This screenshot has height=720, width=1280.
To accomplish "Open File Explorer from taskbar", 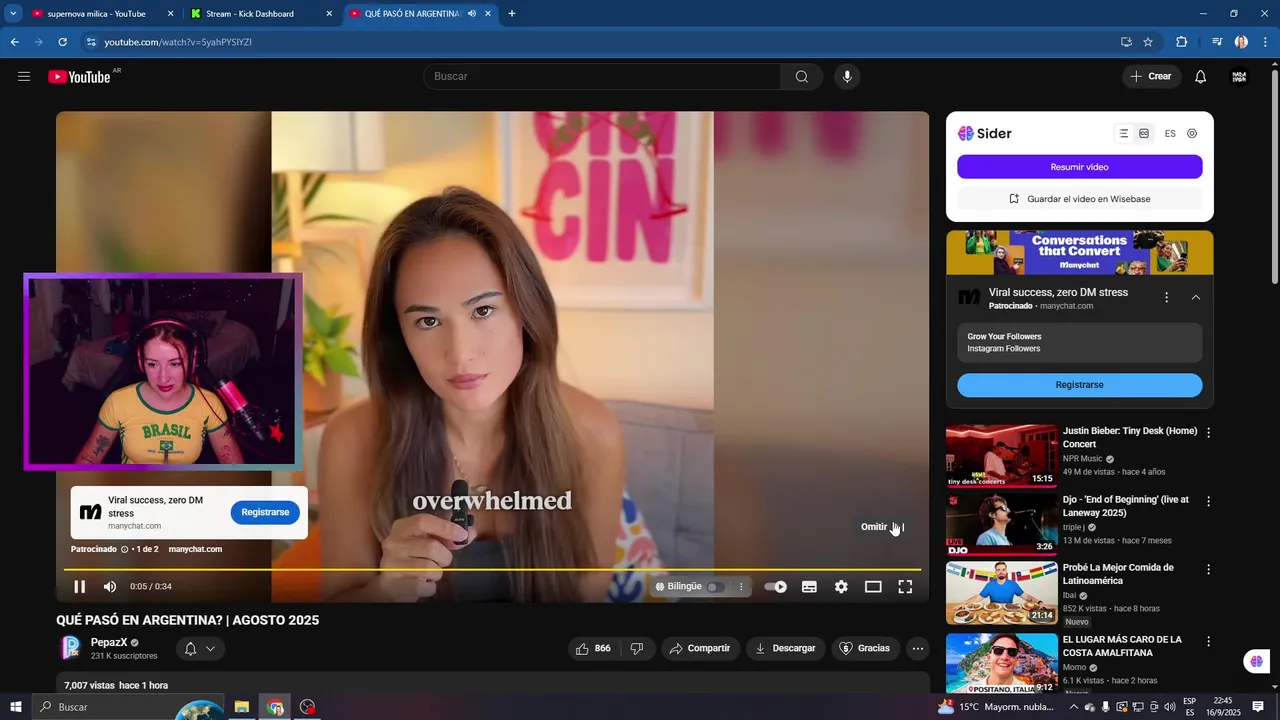I will pyautogui.click(x=242, y=707).
